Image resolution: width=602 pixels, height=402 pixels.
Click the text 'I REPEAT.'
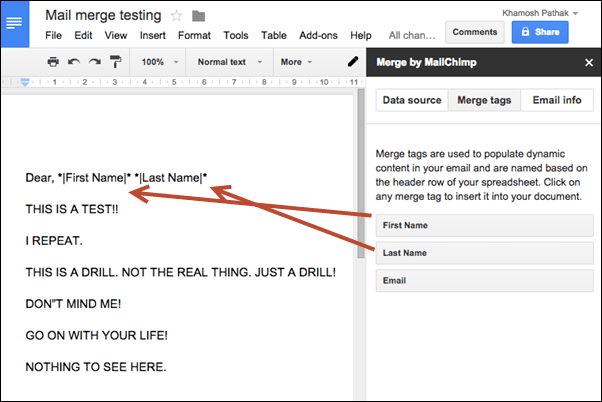pyautogui.click(x=54, y=241)
